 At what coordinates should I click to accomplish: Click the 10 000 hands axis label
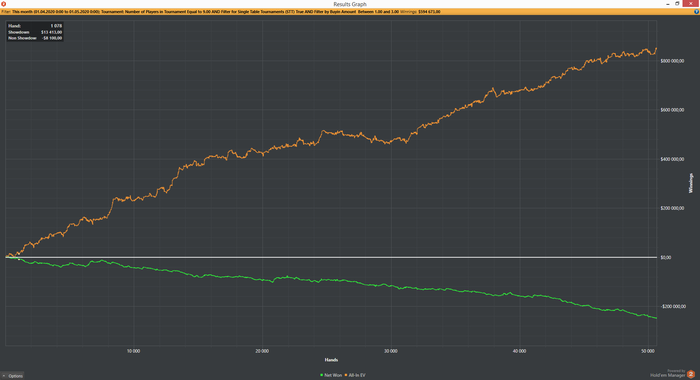[x=133, y=351]
